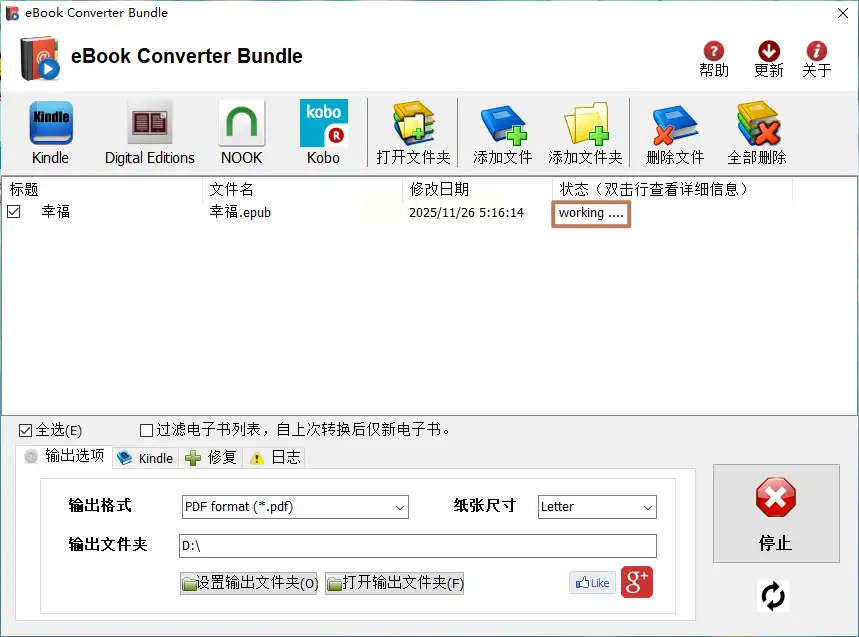This screenshot has height=637, width=859.
Task: Close the eBook Converter Bundle window
Action: coord(843,13)
